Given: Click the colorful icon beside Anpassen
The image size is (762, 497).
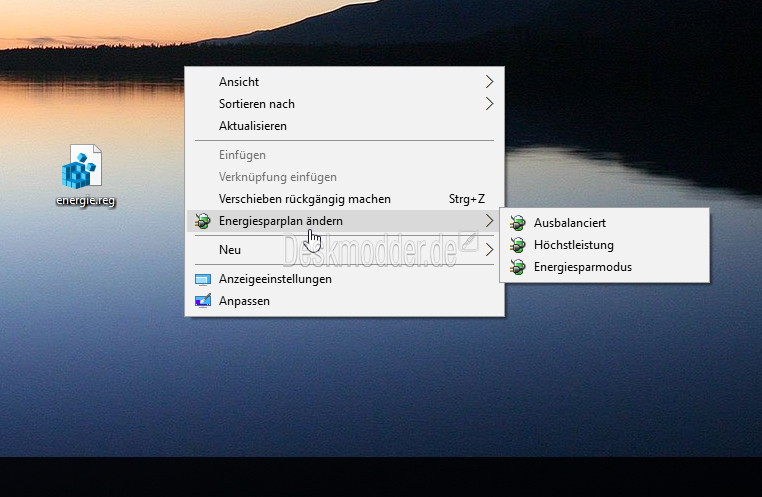Looking at the screenshot, I should (203, 301).
